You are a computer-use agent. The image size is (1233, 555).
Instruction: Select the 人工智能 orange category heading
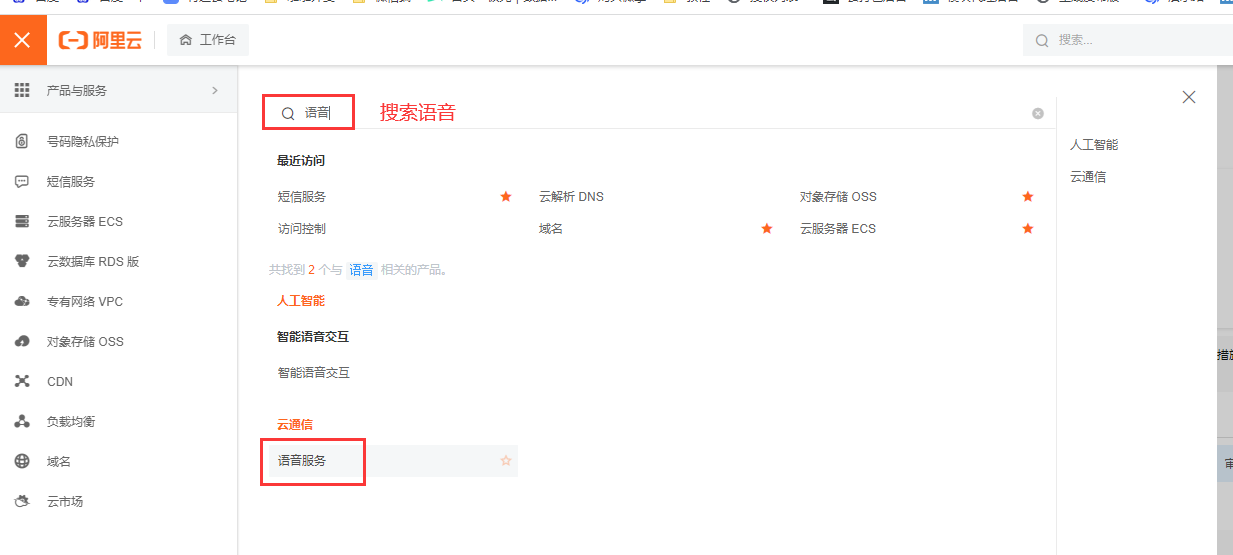tap(301, 301)
